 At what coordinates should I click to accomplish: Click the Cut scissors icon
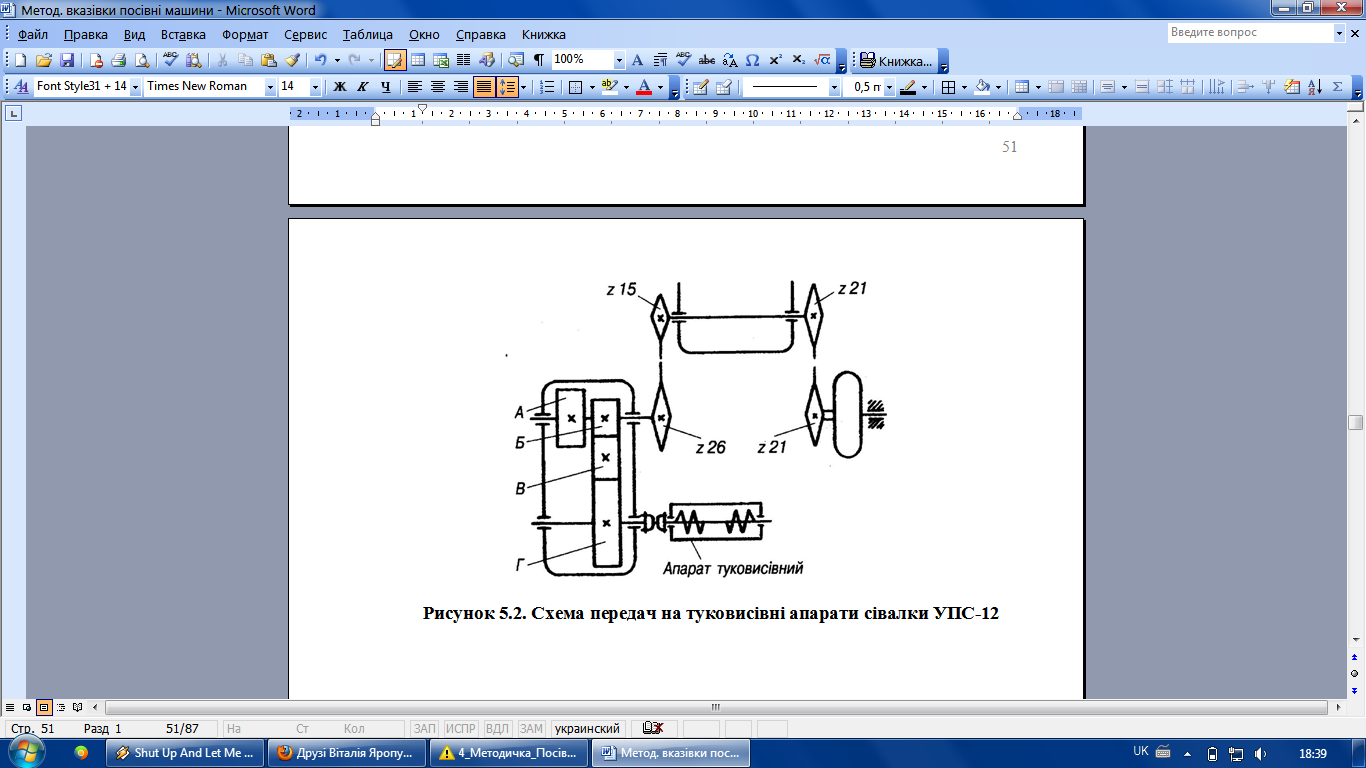pyautogui.click(x=222, y=60)
